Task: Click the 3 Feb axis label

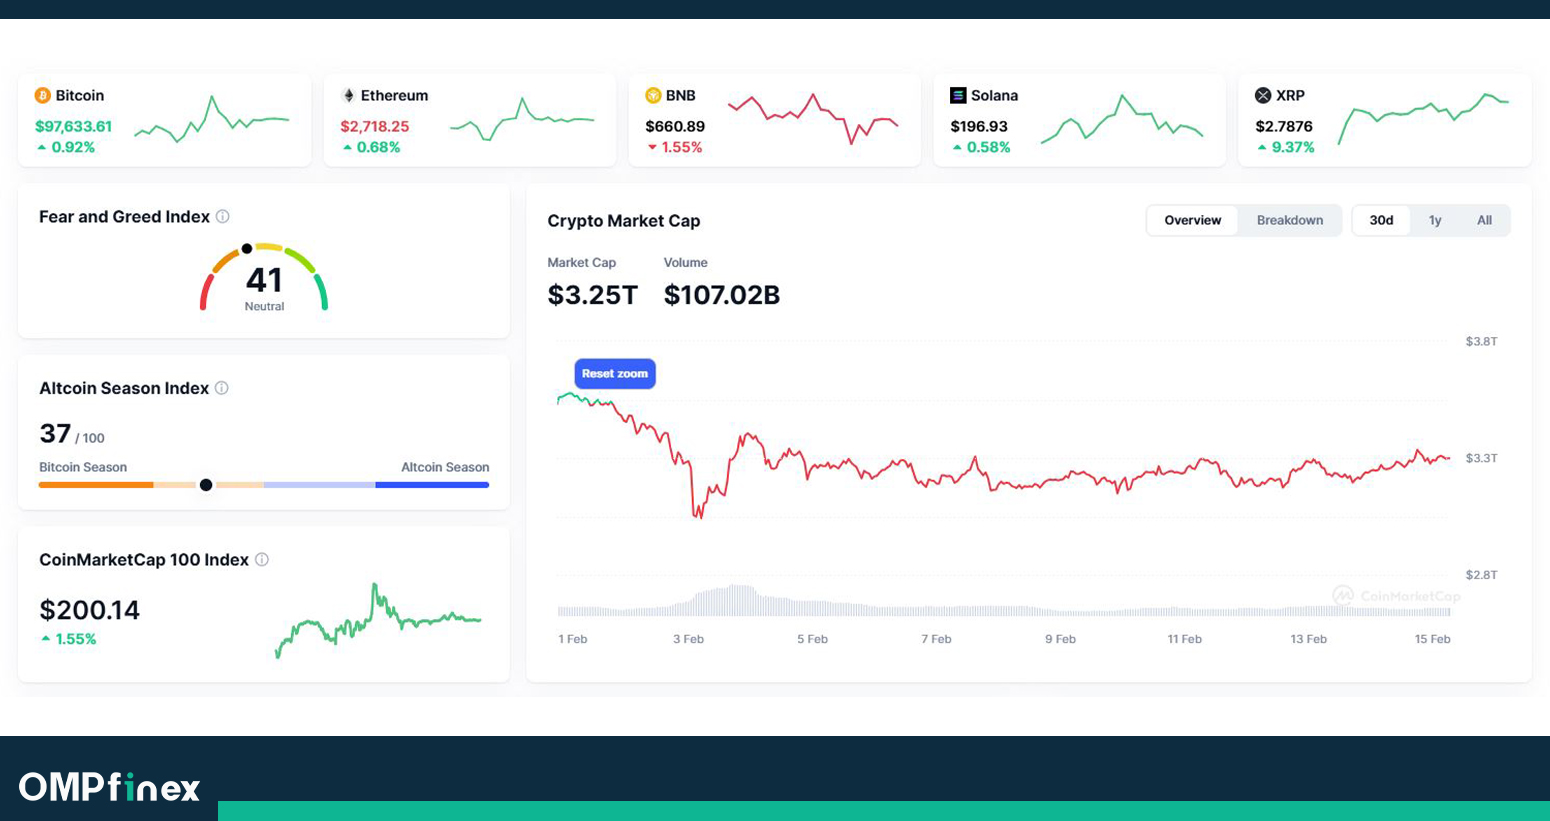Action: tap(688, 639)
